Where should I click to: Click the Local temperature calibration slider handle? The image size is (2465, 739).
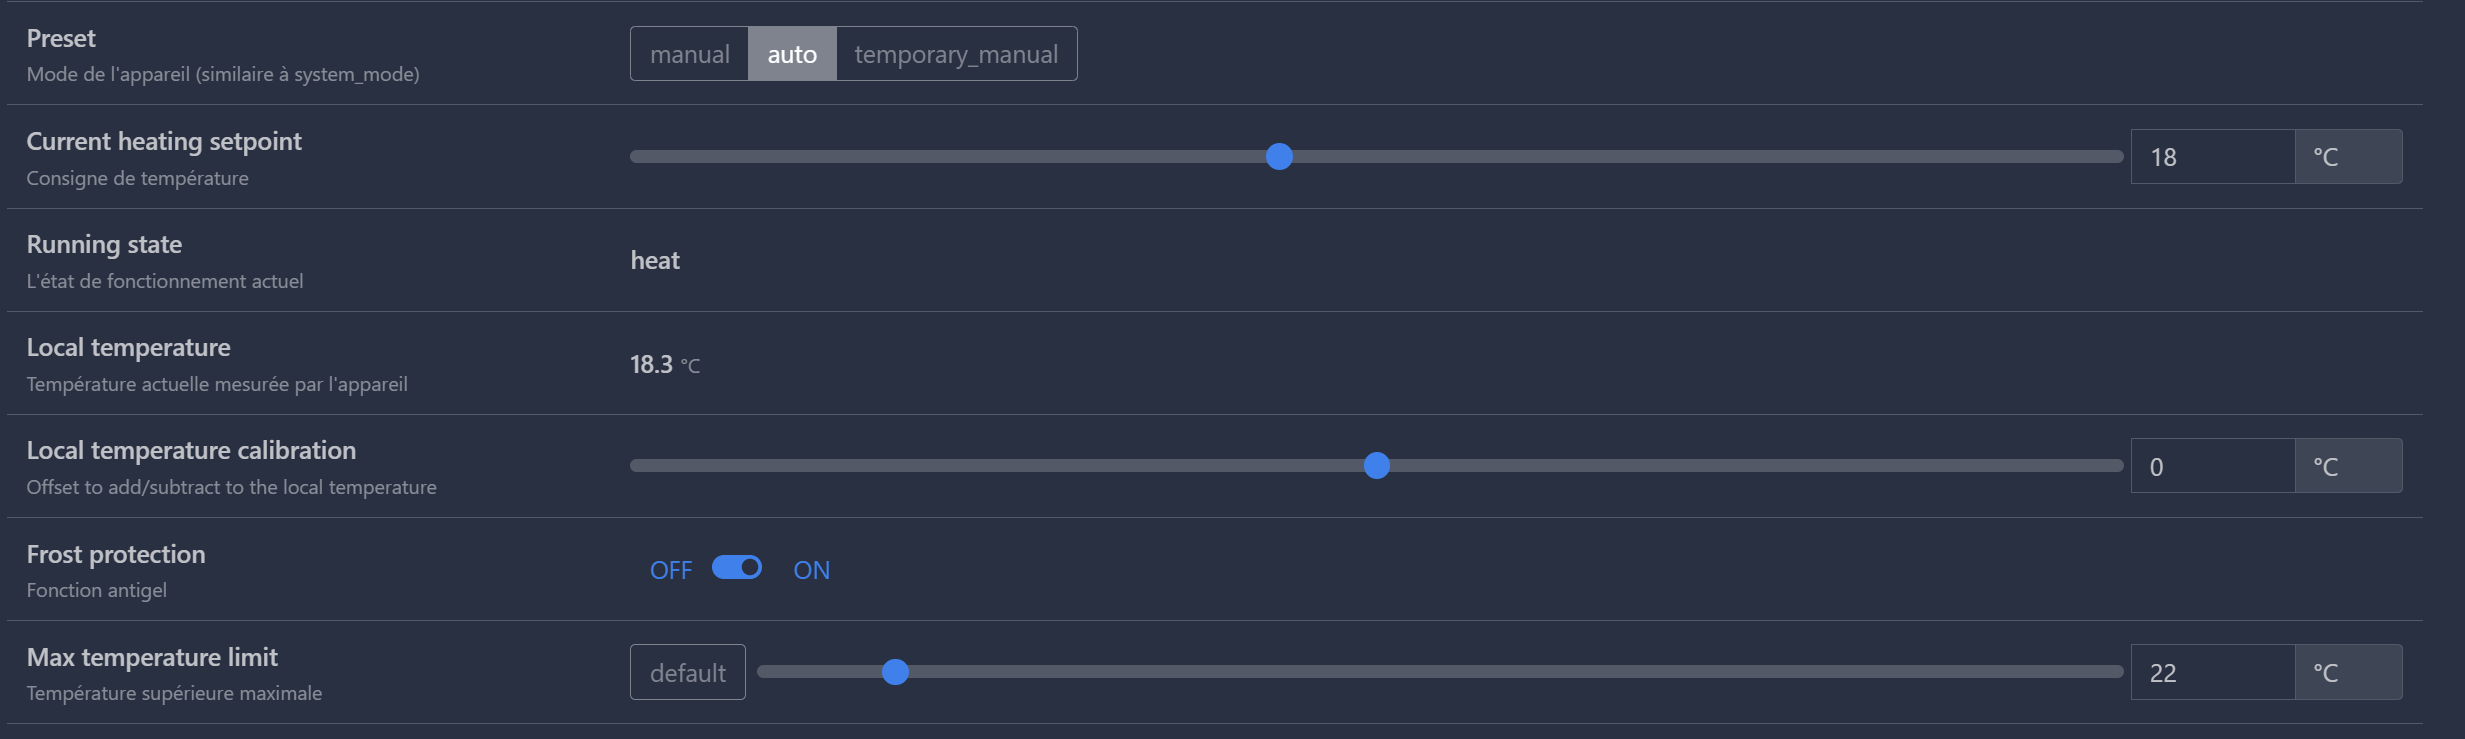point(1377,466)
